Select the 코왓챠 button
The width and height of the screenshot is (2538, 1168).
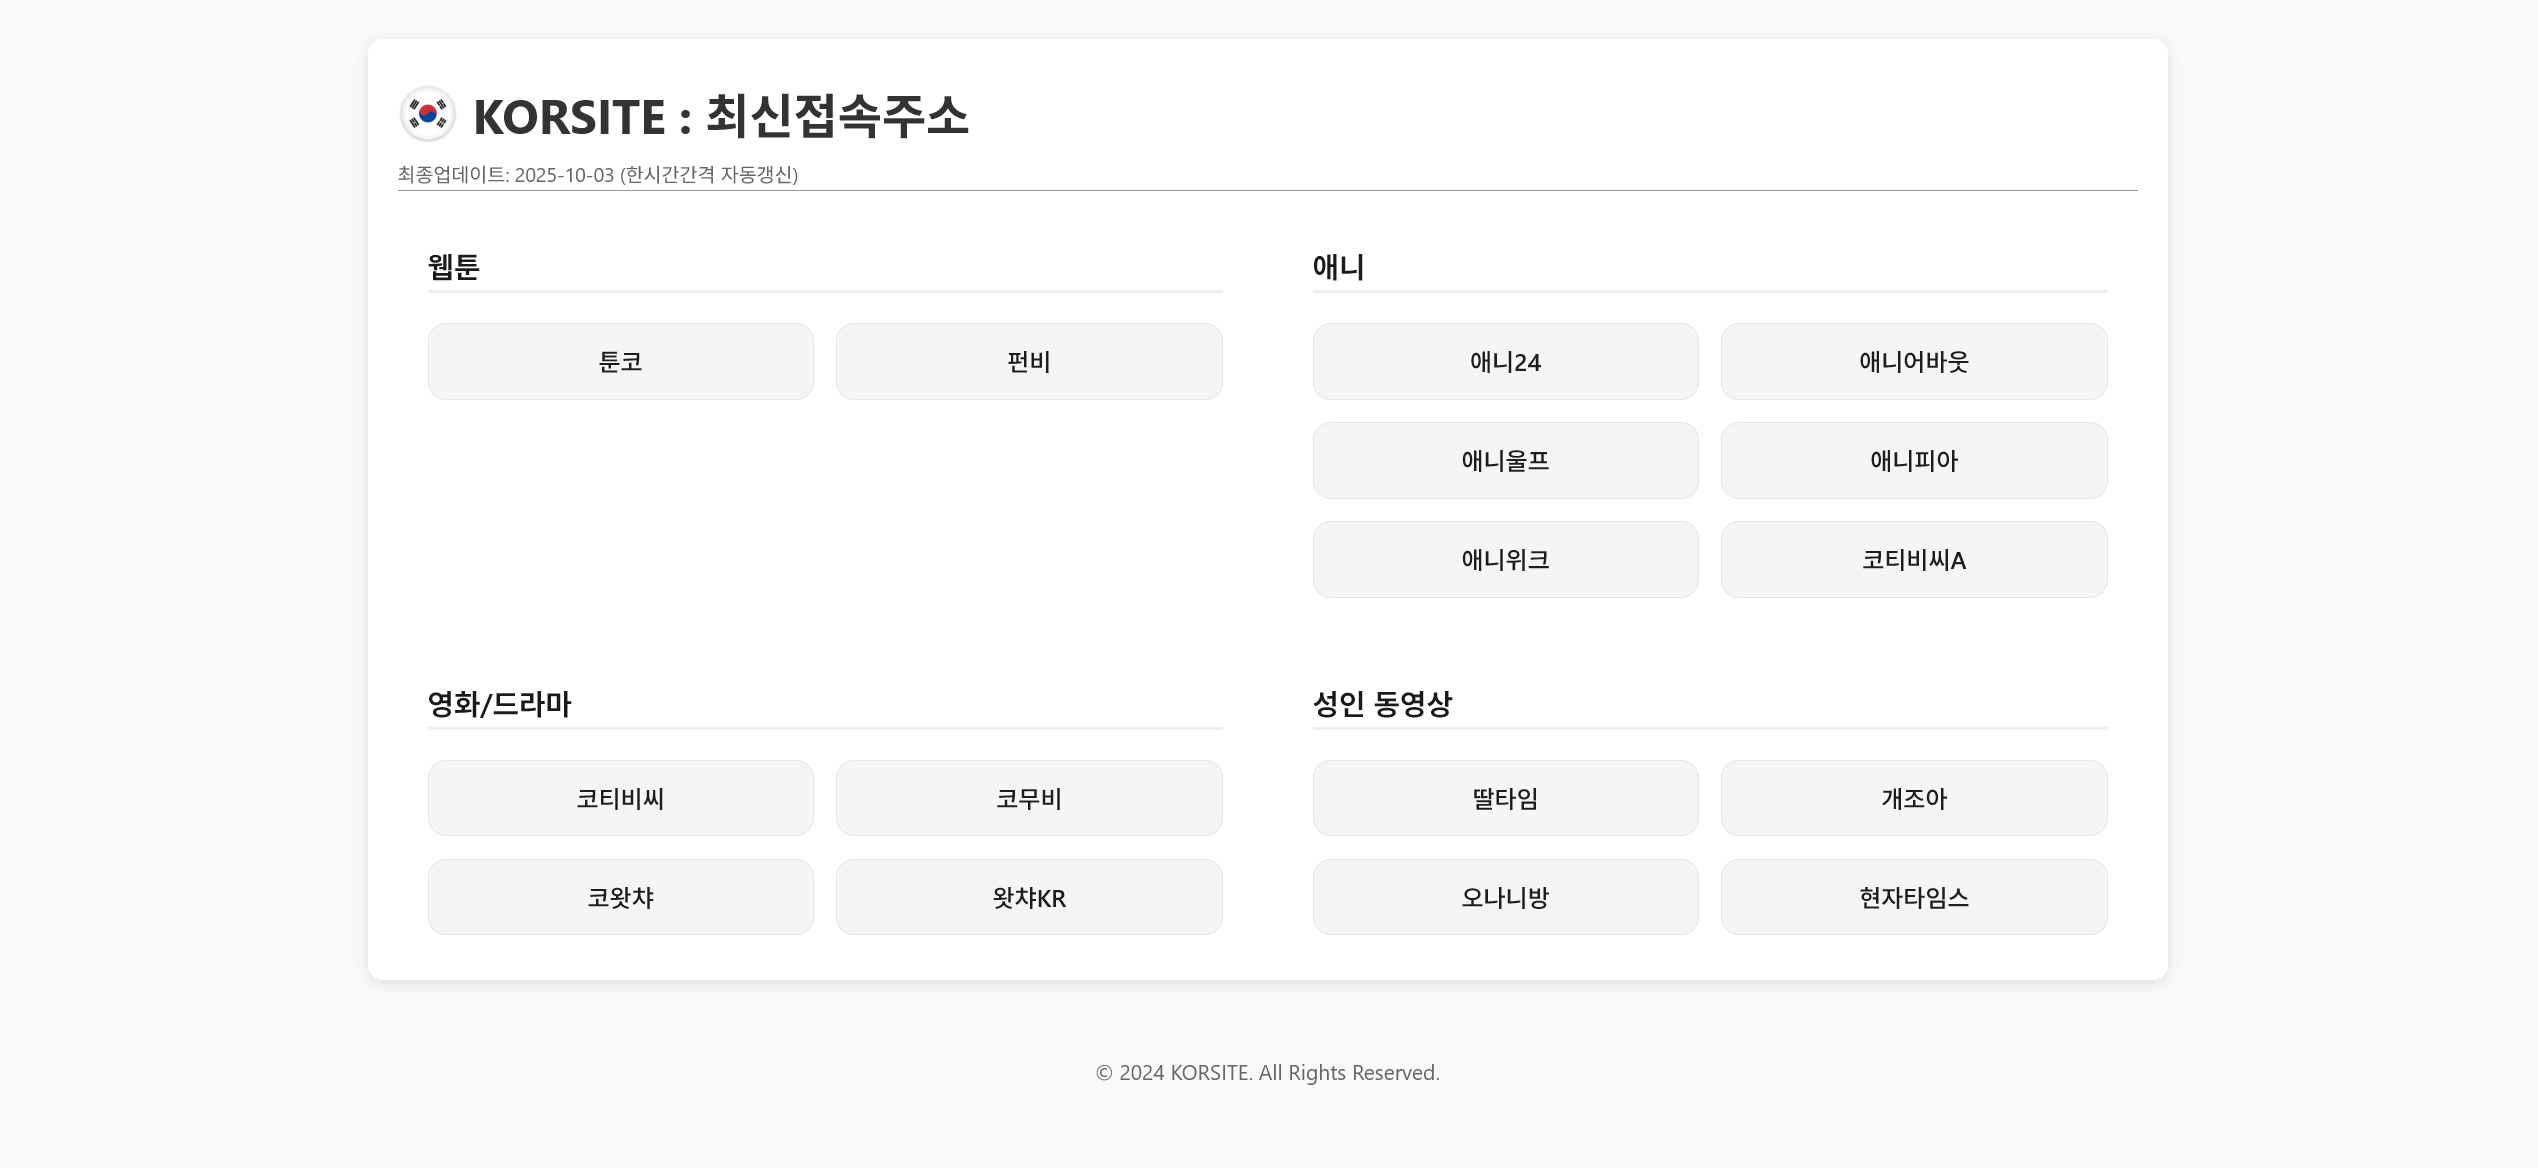point(620,897)
